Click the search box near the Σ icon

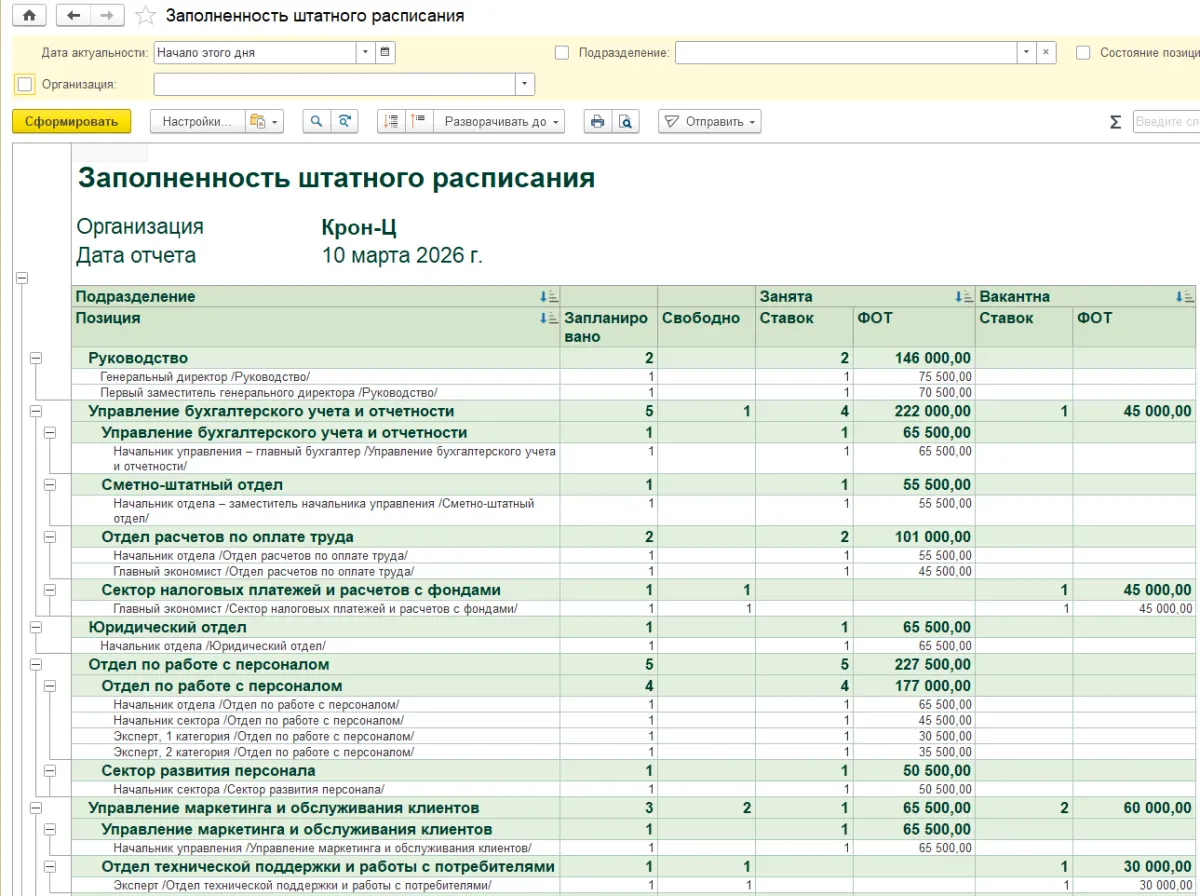coord(1166,121)
